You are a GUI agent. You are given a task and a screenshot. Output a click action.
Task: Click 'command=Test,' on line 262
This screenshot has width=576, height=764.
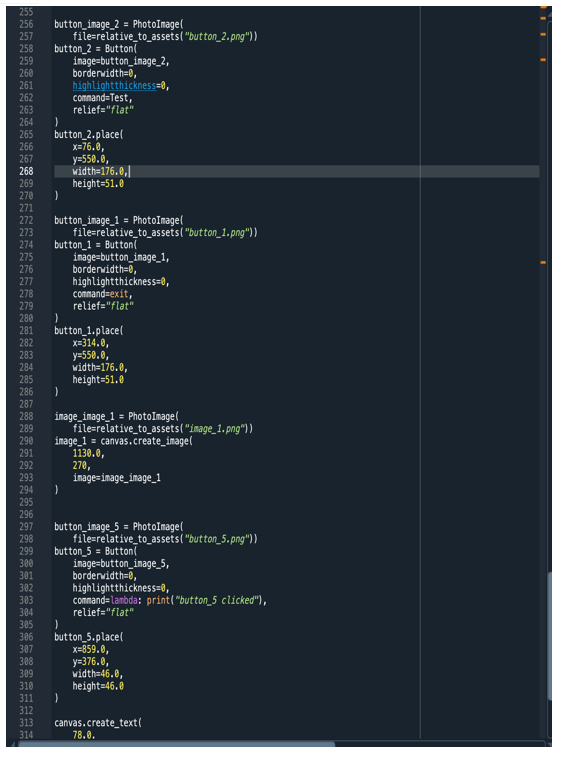click(102, 98)
